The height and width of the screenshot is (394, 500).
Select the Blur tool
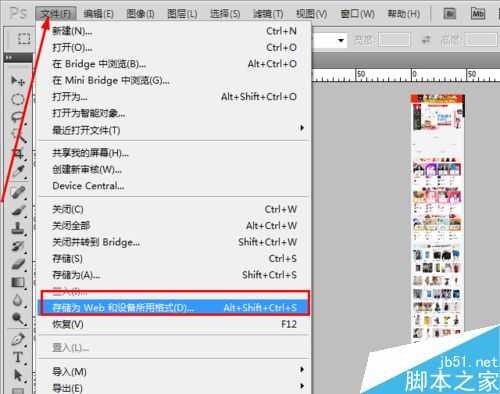pyautogui.click(x=18, y=300)
